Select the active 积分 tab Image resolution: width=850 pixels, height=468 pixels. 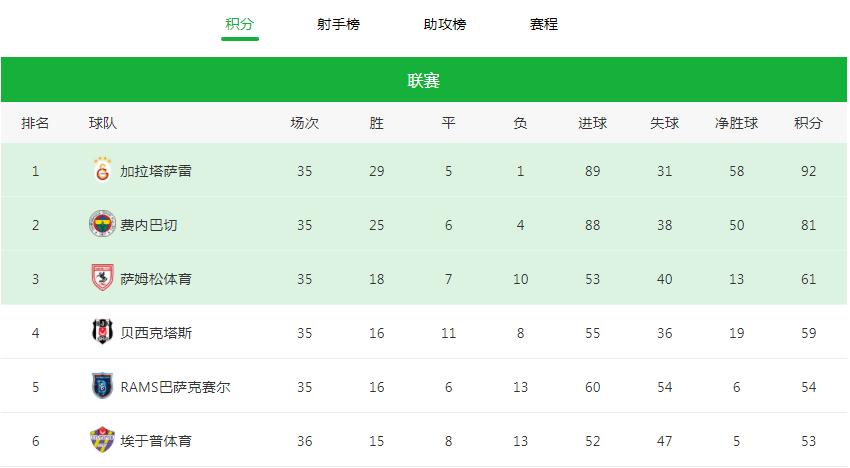[x=240, y=24]
